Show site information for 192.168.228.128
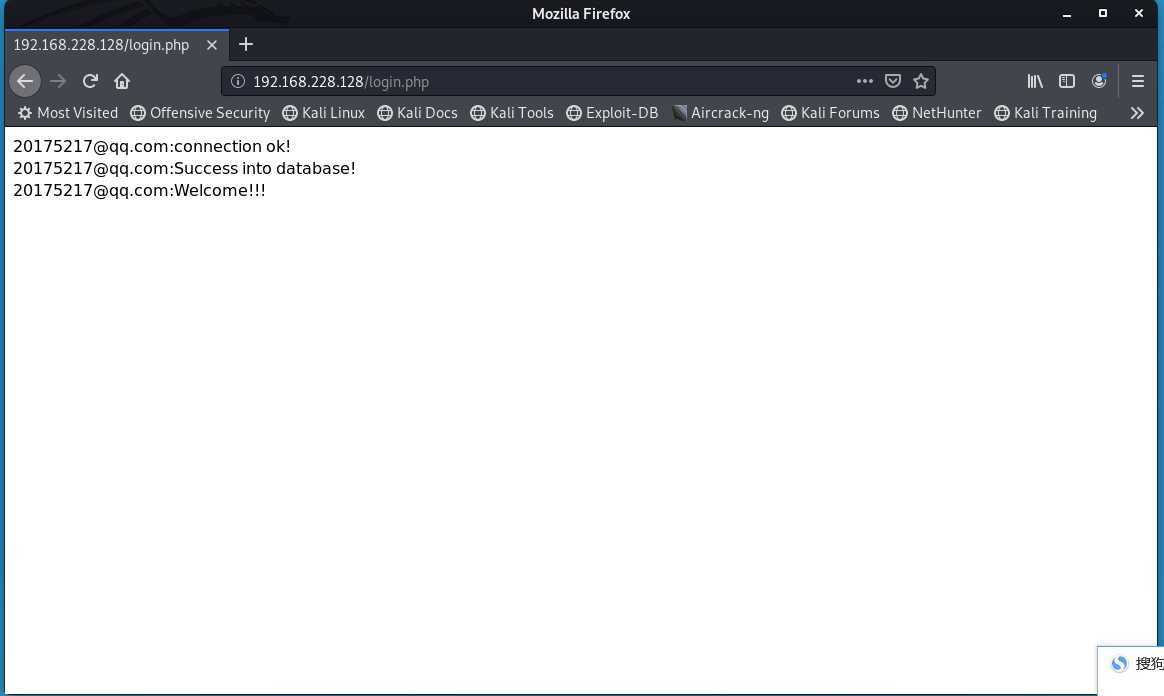 [x=238, y=82]
